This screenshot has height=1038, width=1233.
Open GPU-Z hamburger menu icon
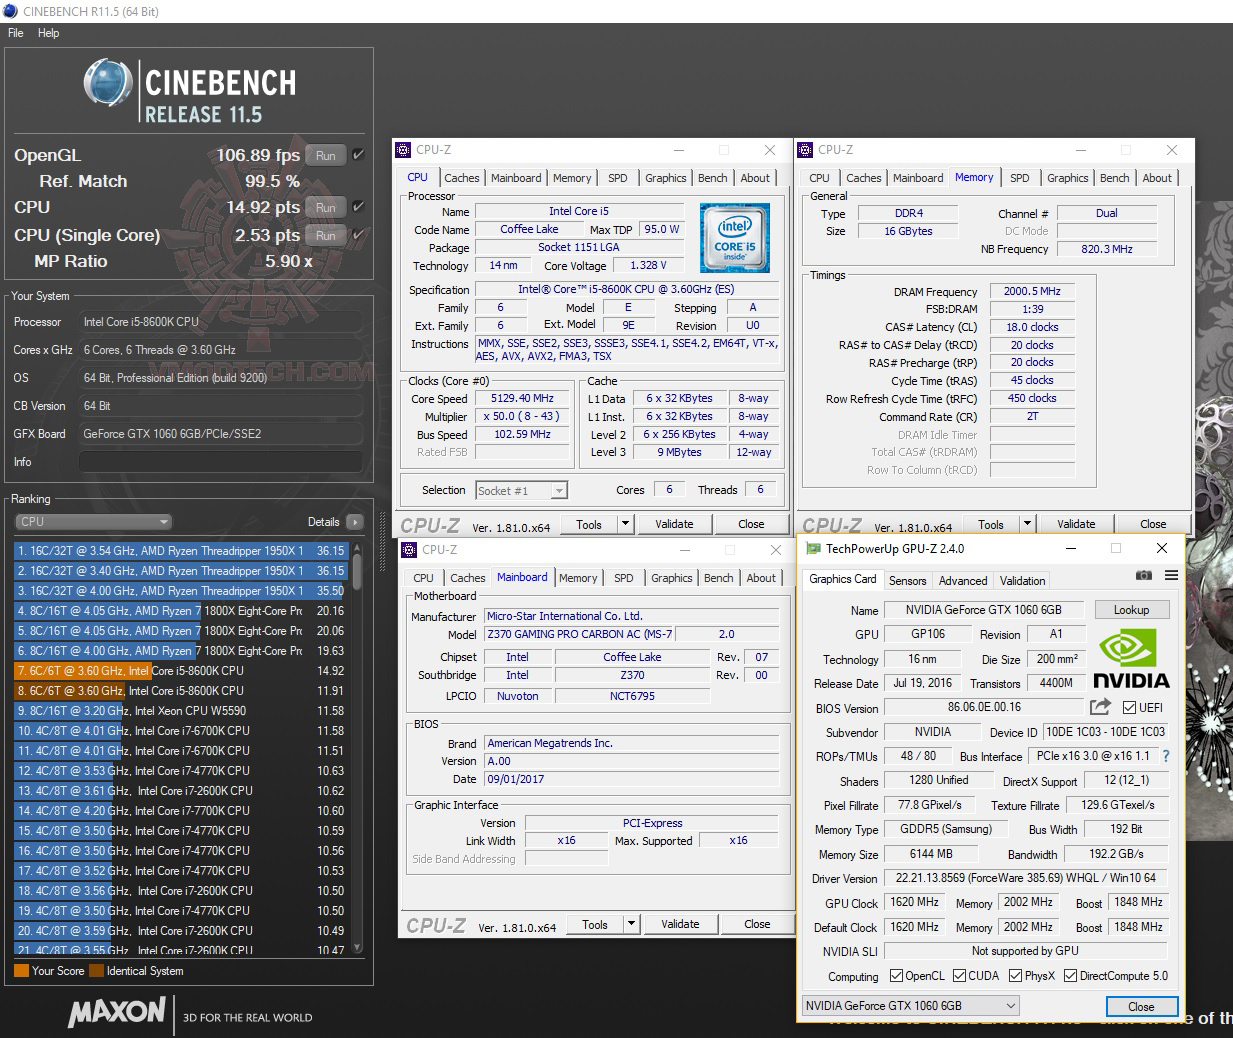click(1171, 576)
